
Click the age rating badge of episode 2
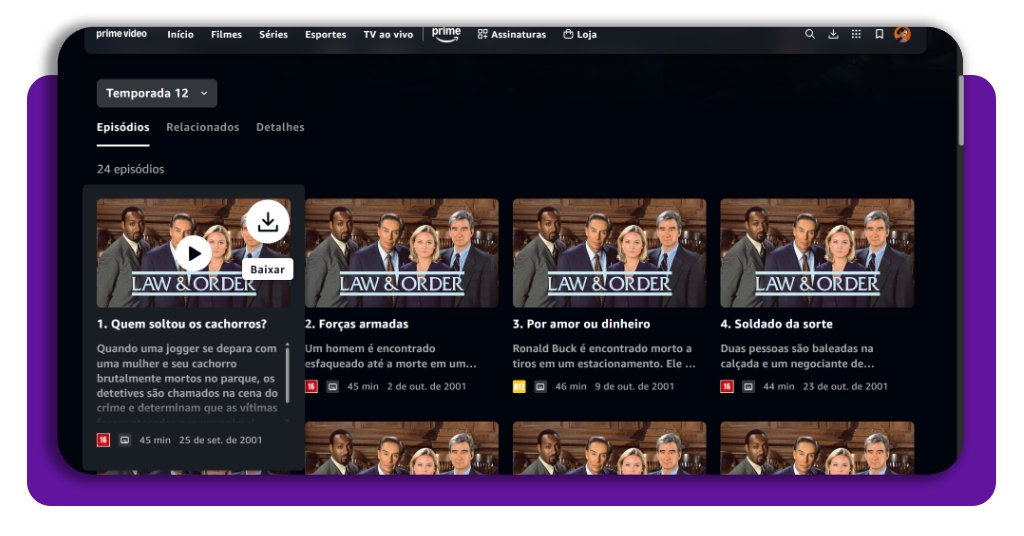pos(312,386)
